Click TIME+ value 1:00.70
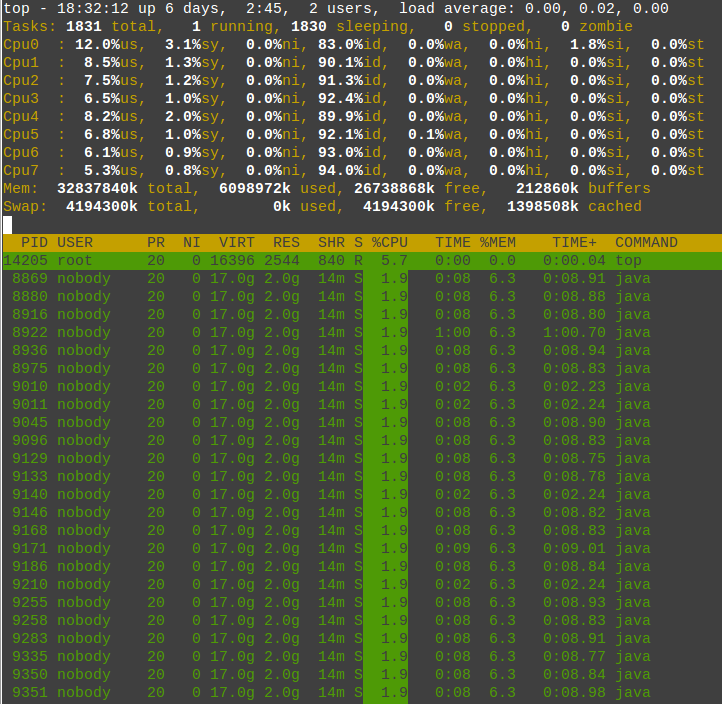 [x=574, y=332]
